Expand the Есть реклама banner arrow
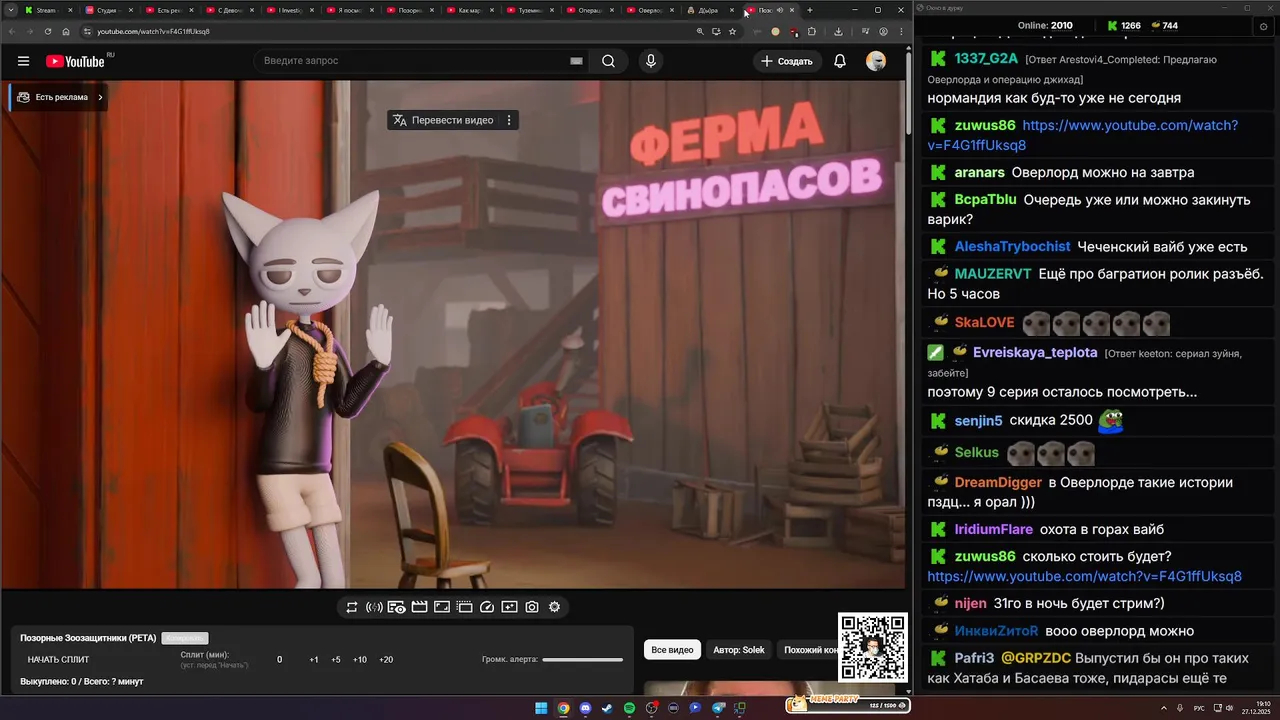The width and height of the screenshot is (1280, 720). pos(100,97)
